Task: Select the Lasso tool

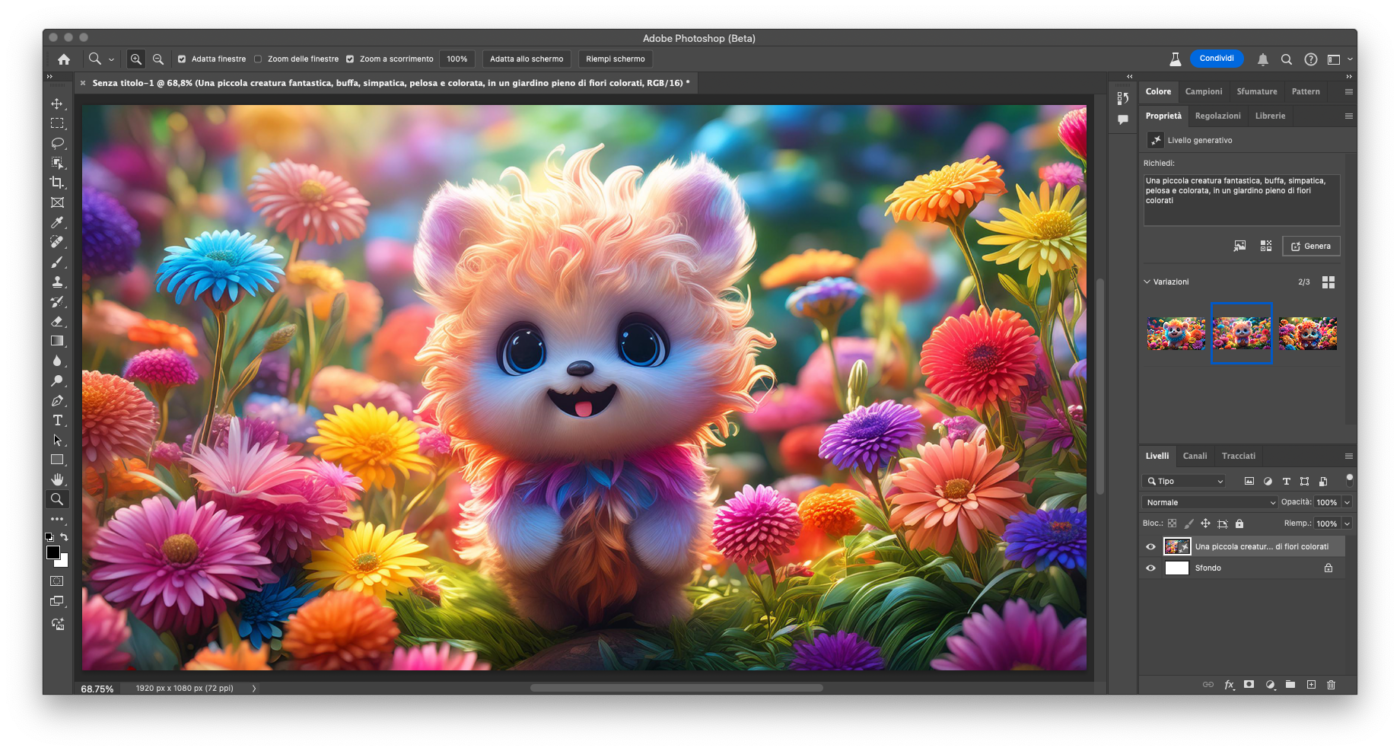Action: click(57, 143)
